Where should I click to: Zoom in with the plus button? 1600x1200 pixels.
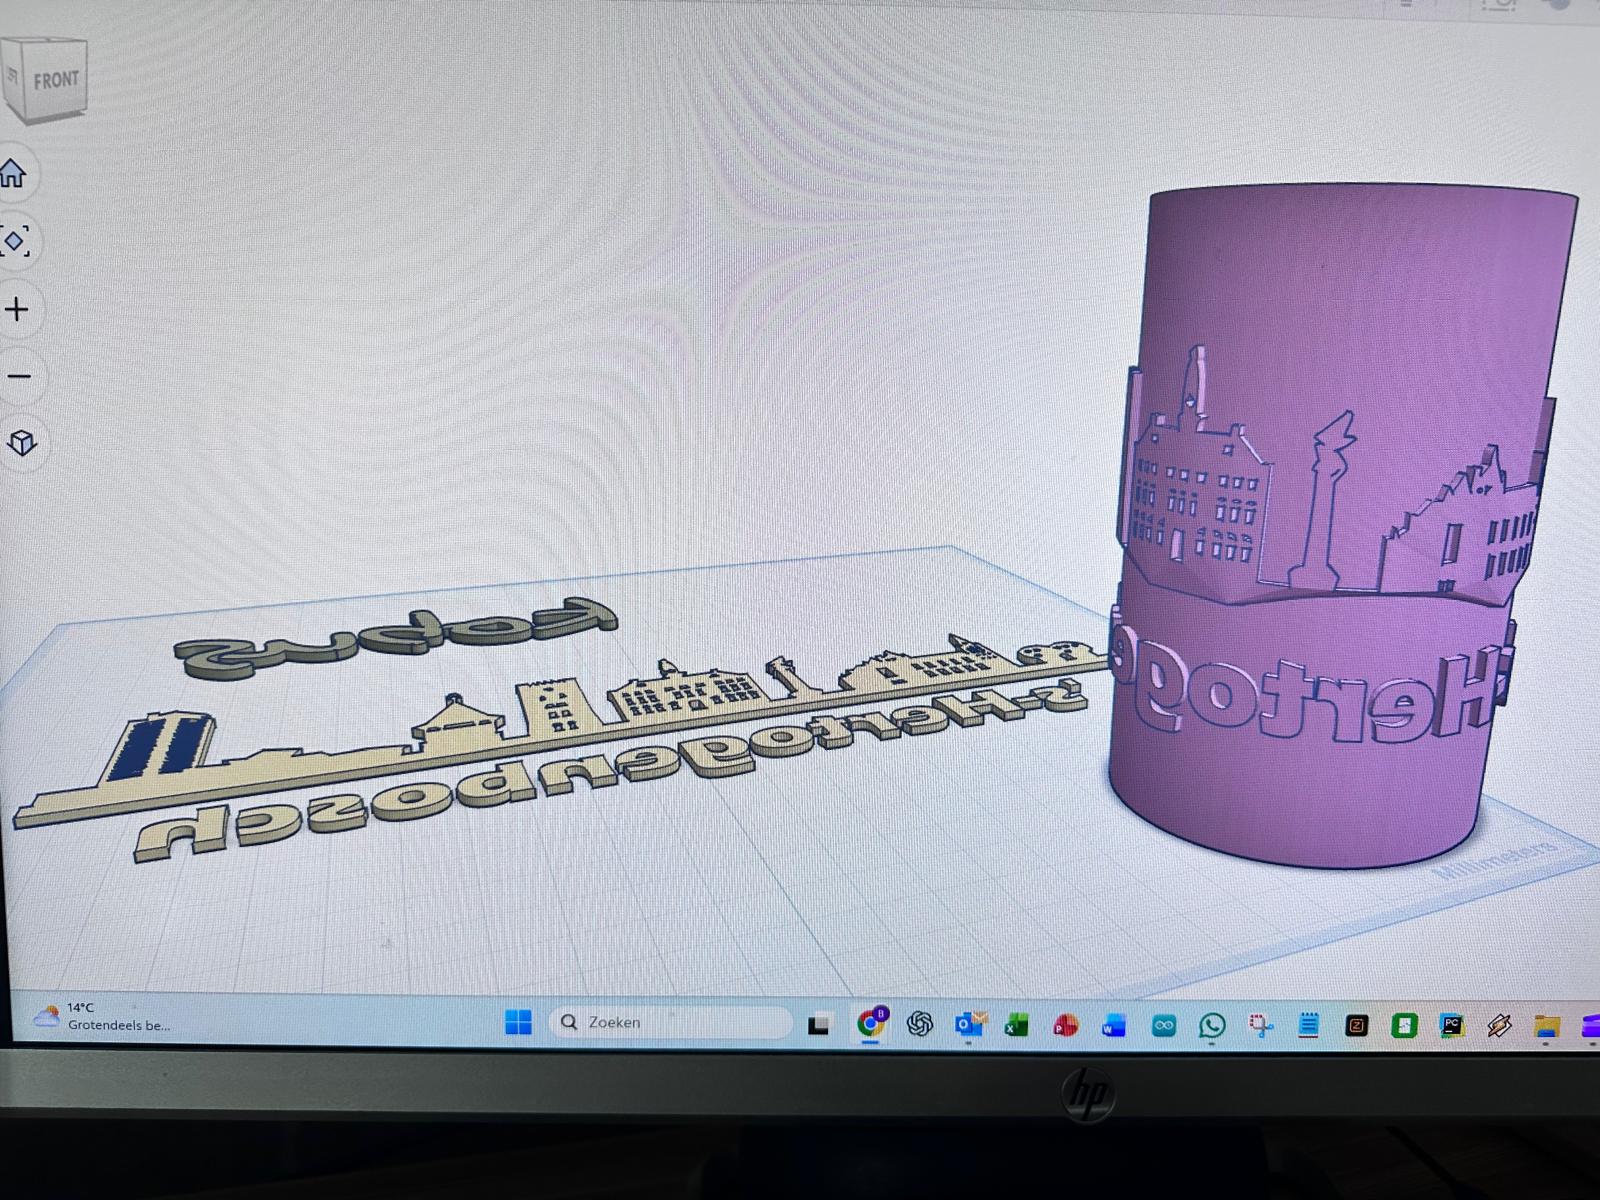coord(16,310)
